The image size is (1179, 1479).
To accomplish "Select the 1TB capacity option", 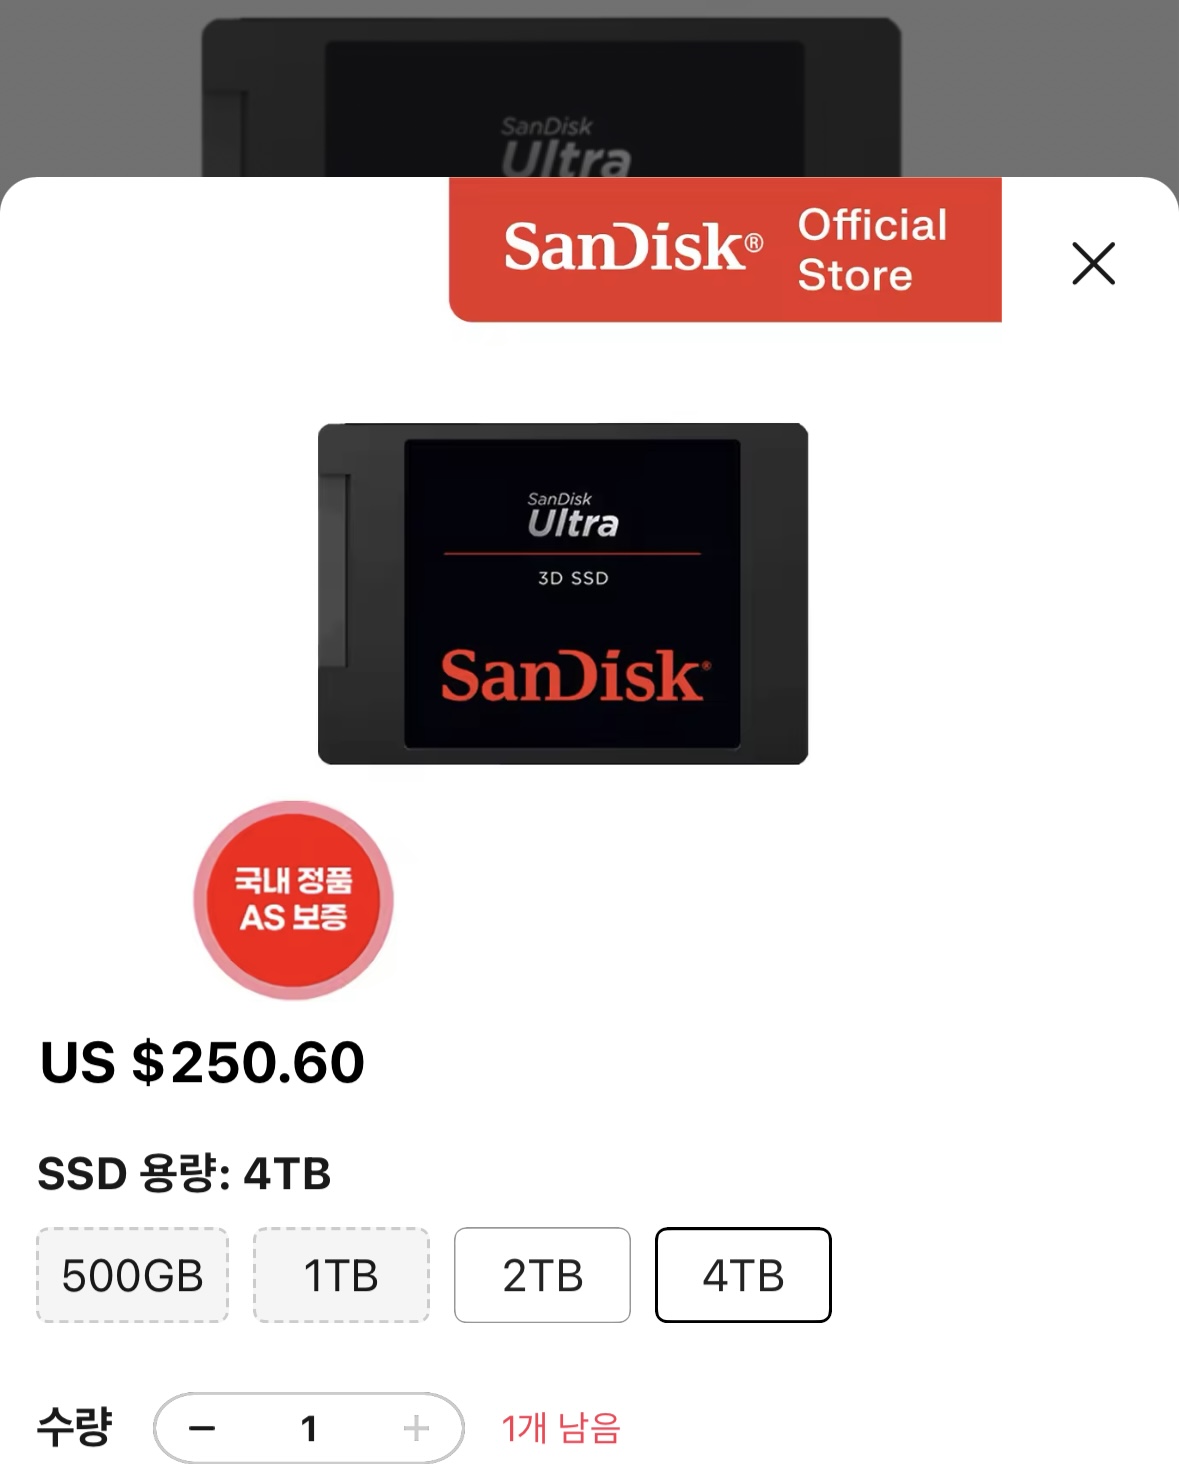I will [x=341, y=1275].
